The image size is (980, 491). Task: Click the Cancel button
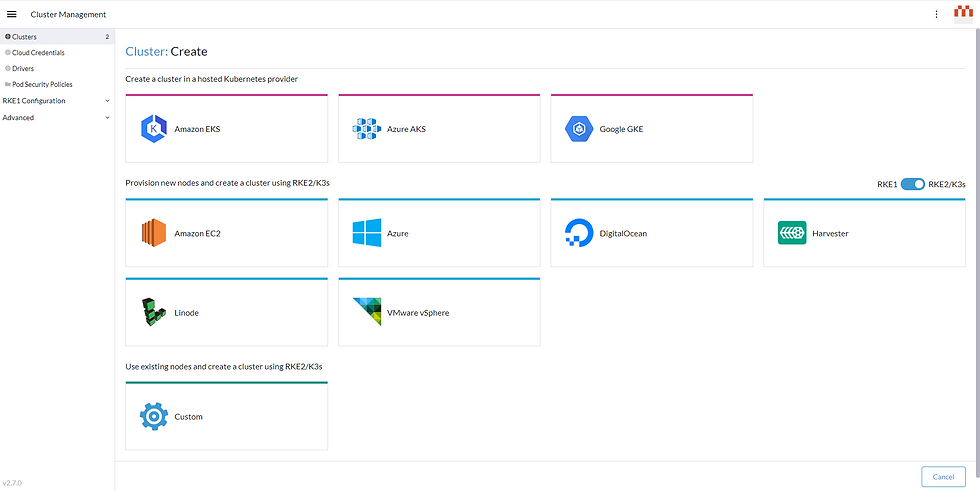(x=943, y=477)
